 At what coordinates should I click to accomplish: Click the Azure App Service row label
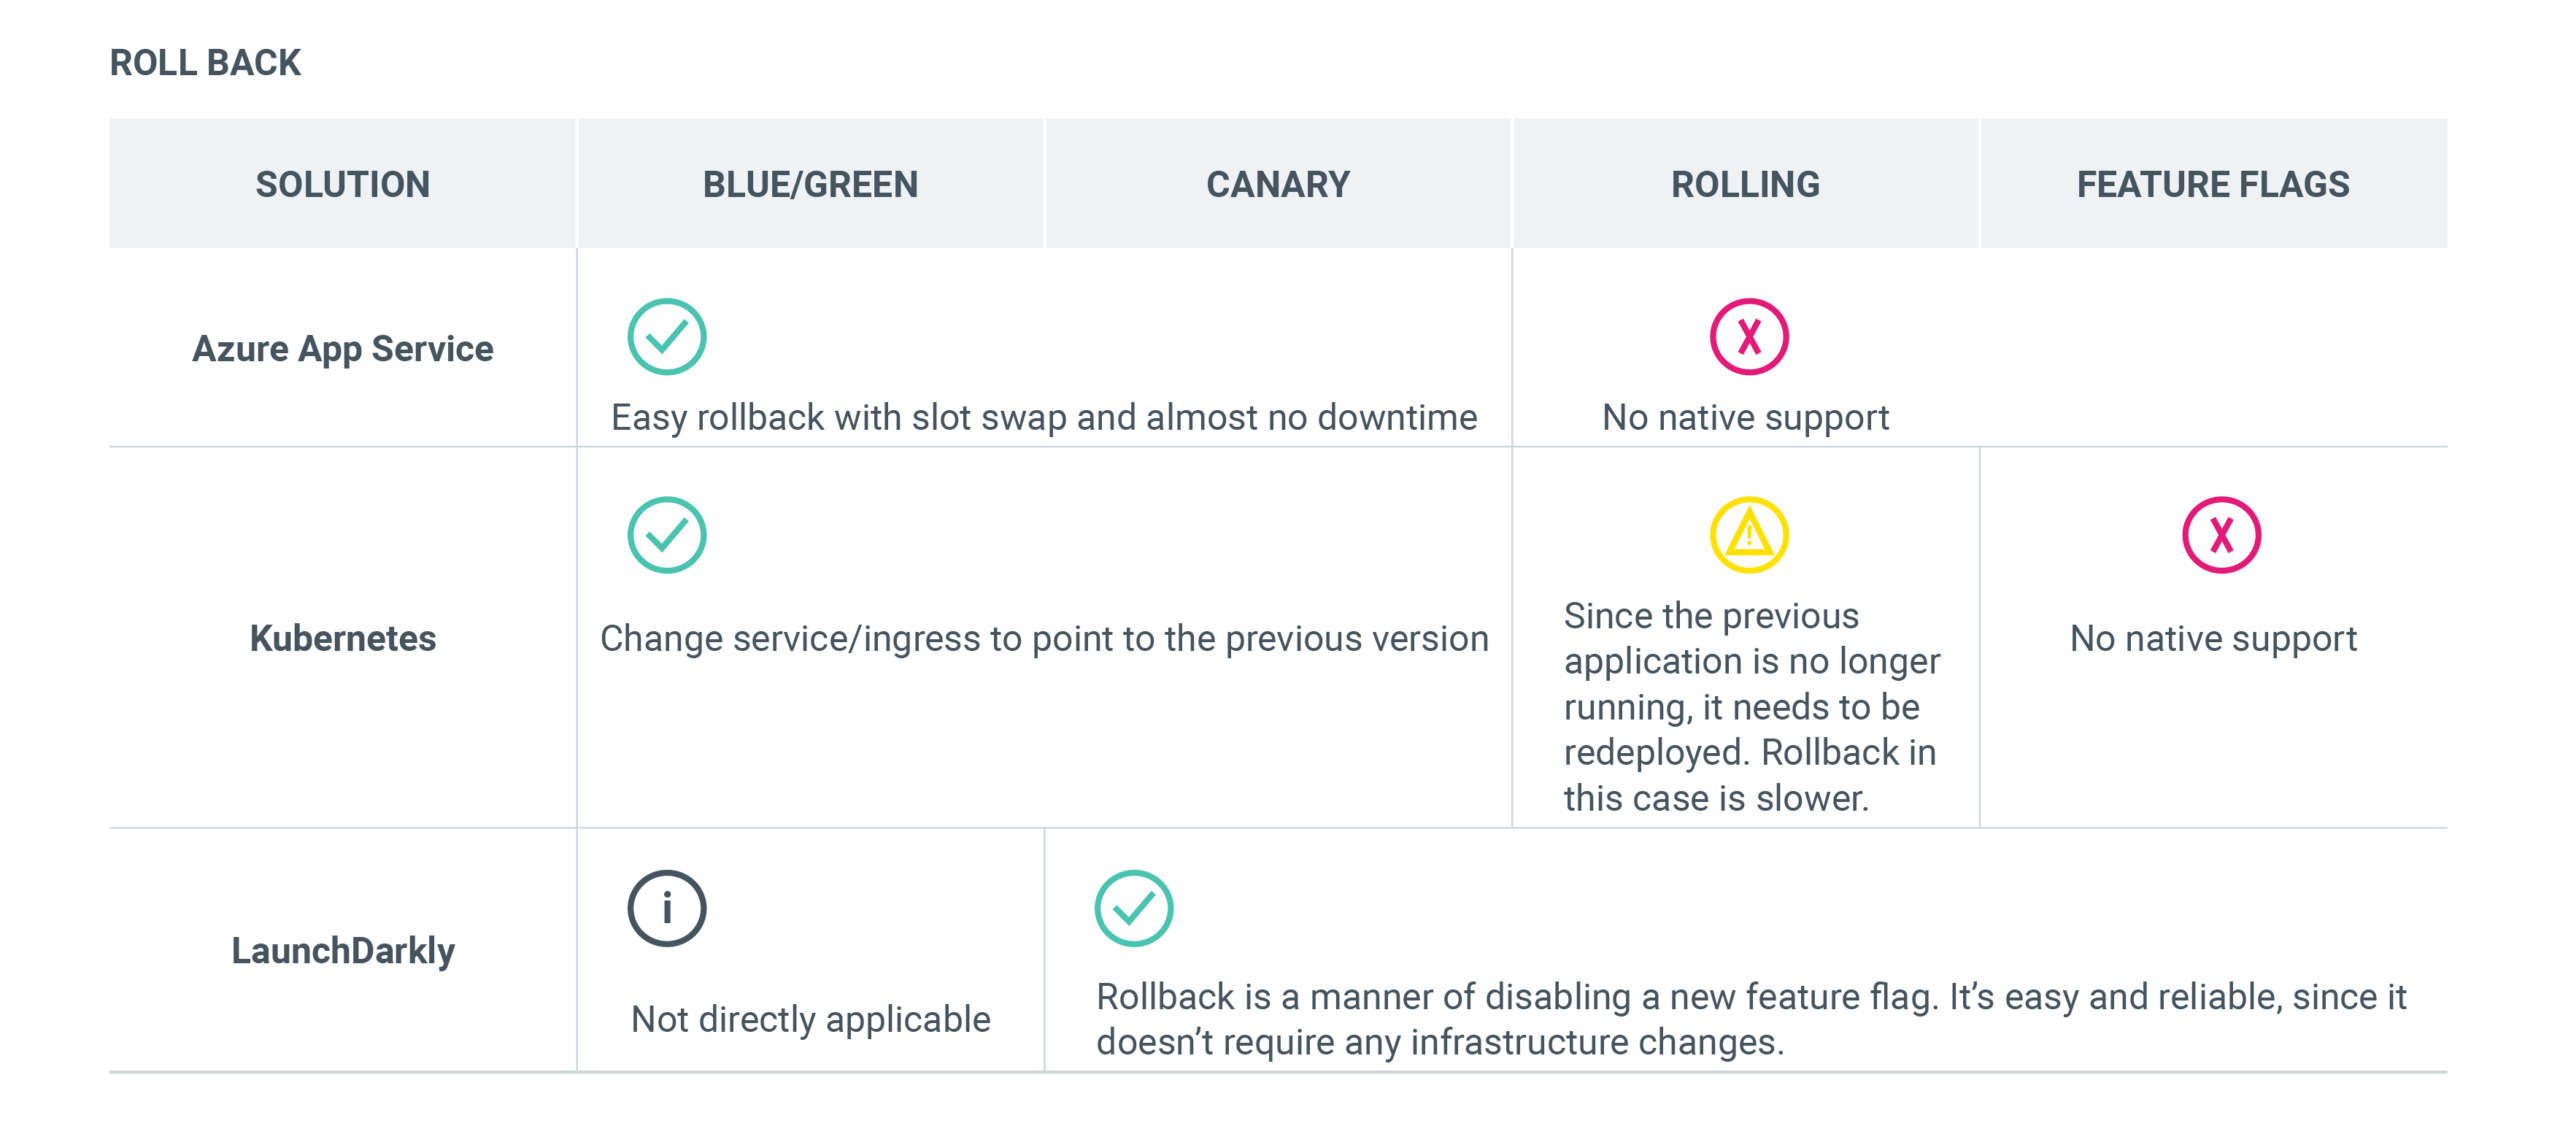pos(343,349)
